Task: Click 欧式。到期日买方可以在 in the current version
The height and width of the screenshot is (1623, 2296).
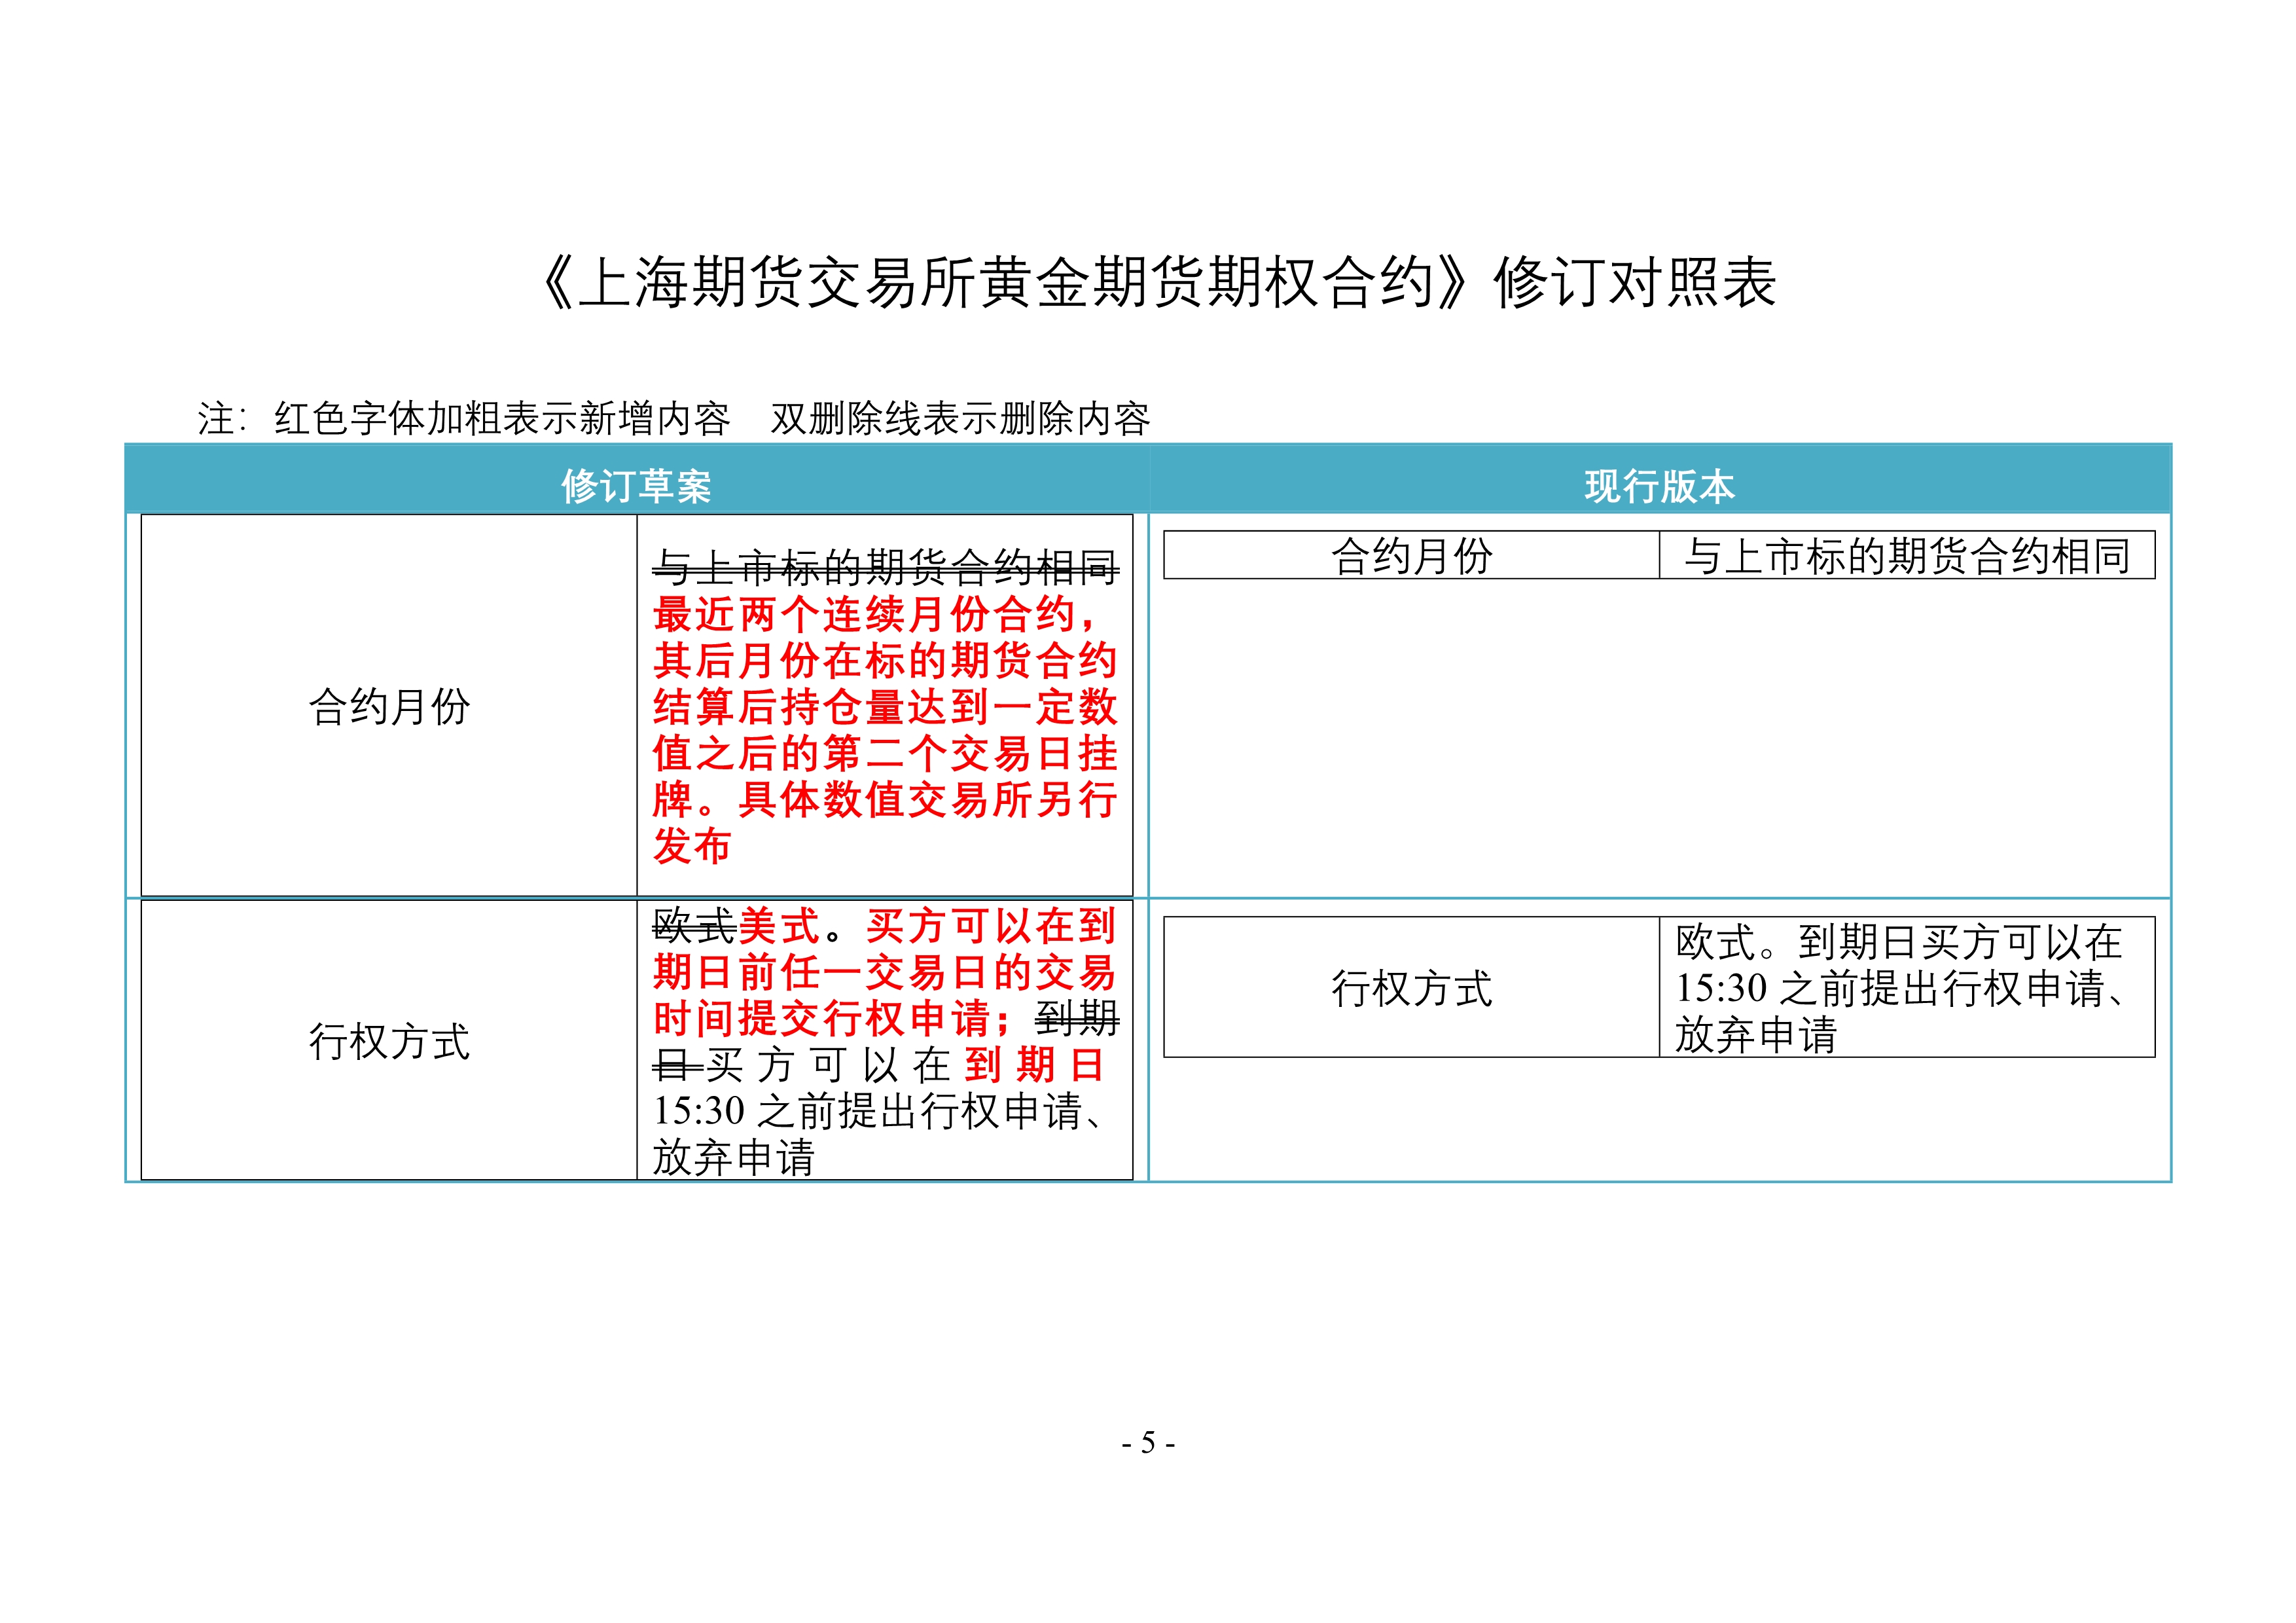Action: pos(1899,941)
